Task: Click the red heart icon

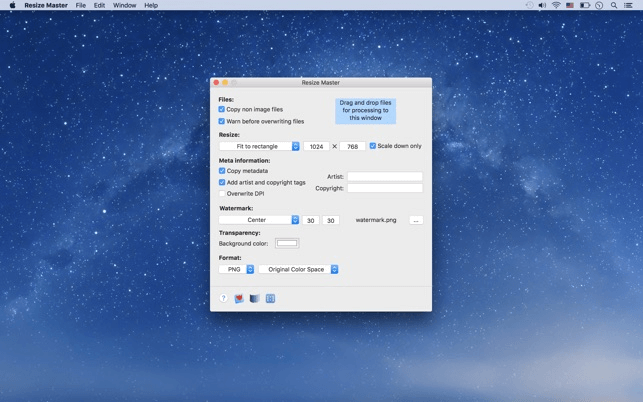Action: (x=239, y=298)
